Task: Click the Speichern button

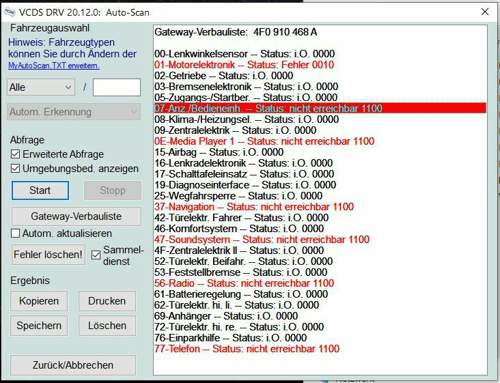Action: [x=39, y=326]
